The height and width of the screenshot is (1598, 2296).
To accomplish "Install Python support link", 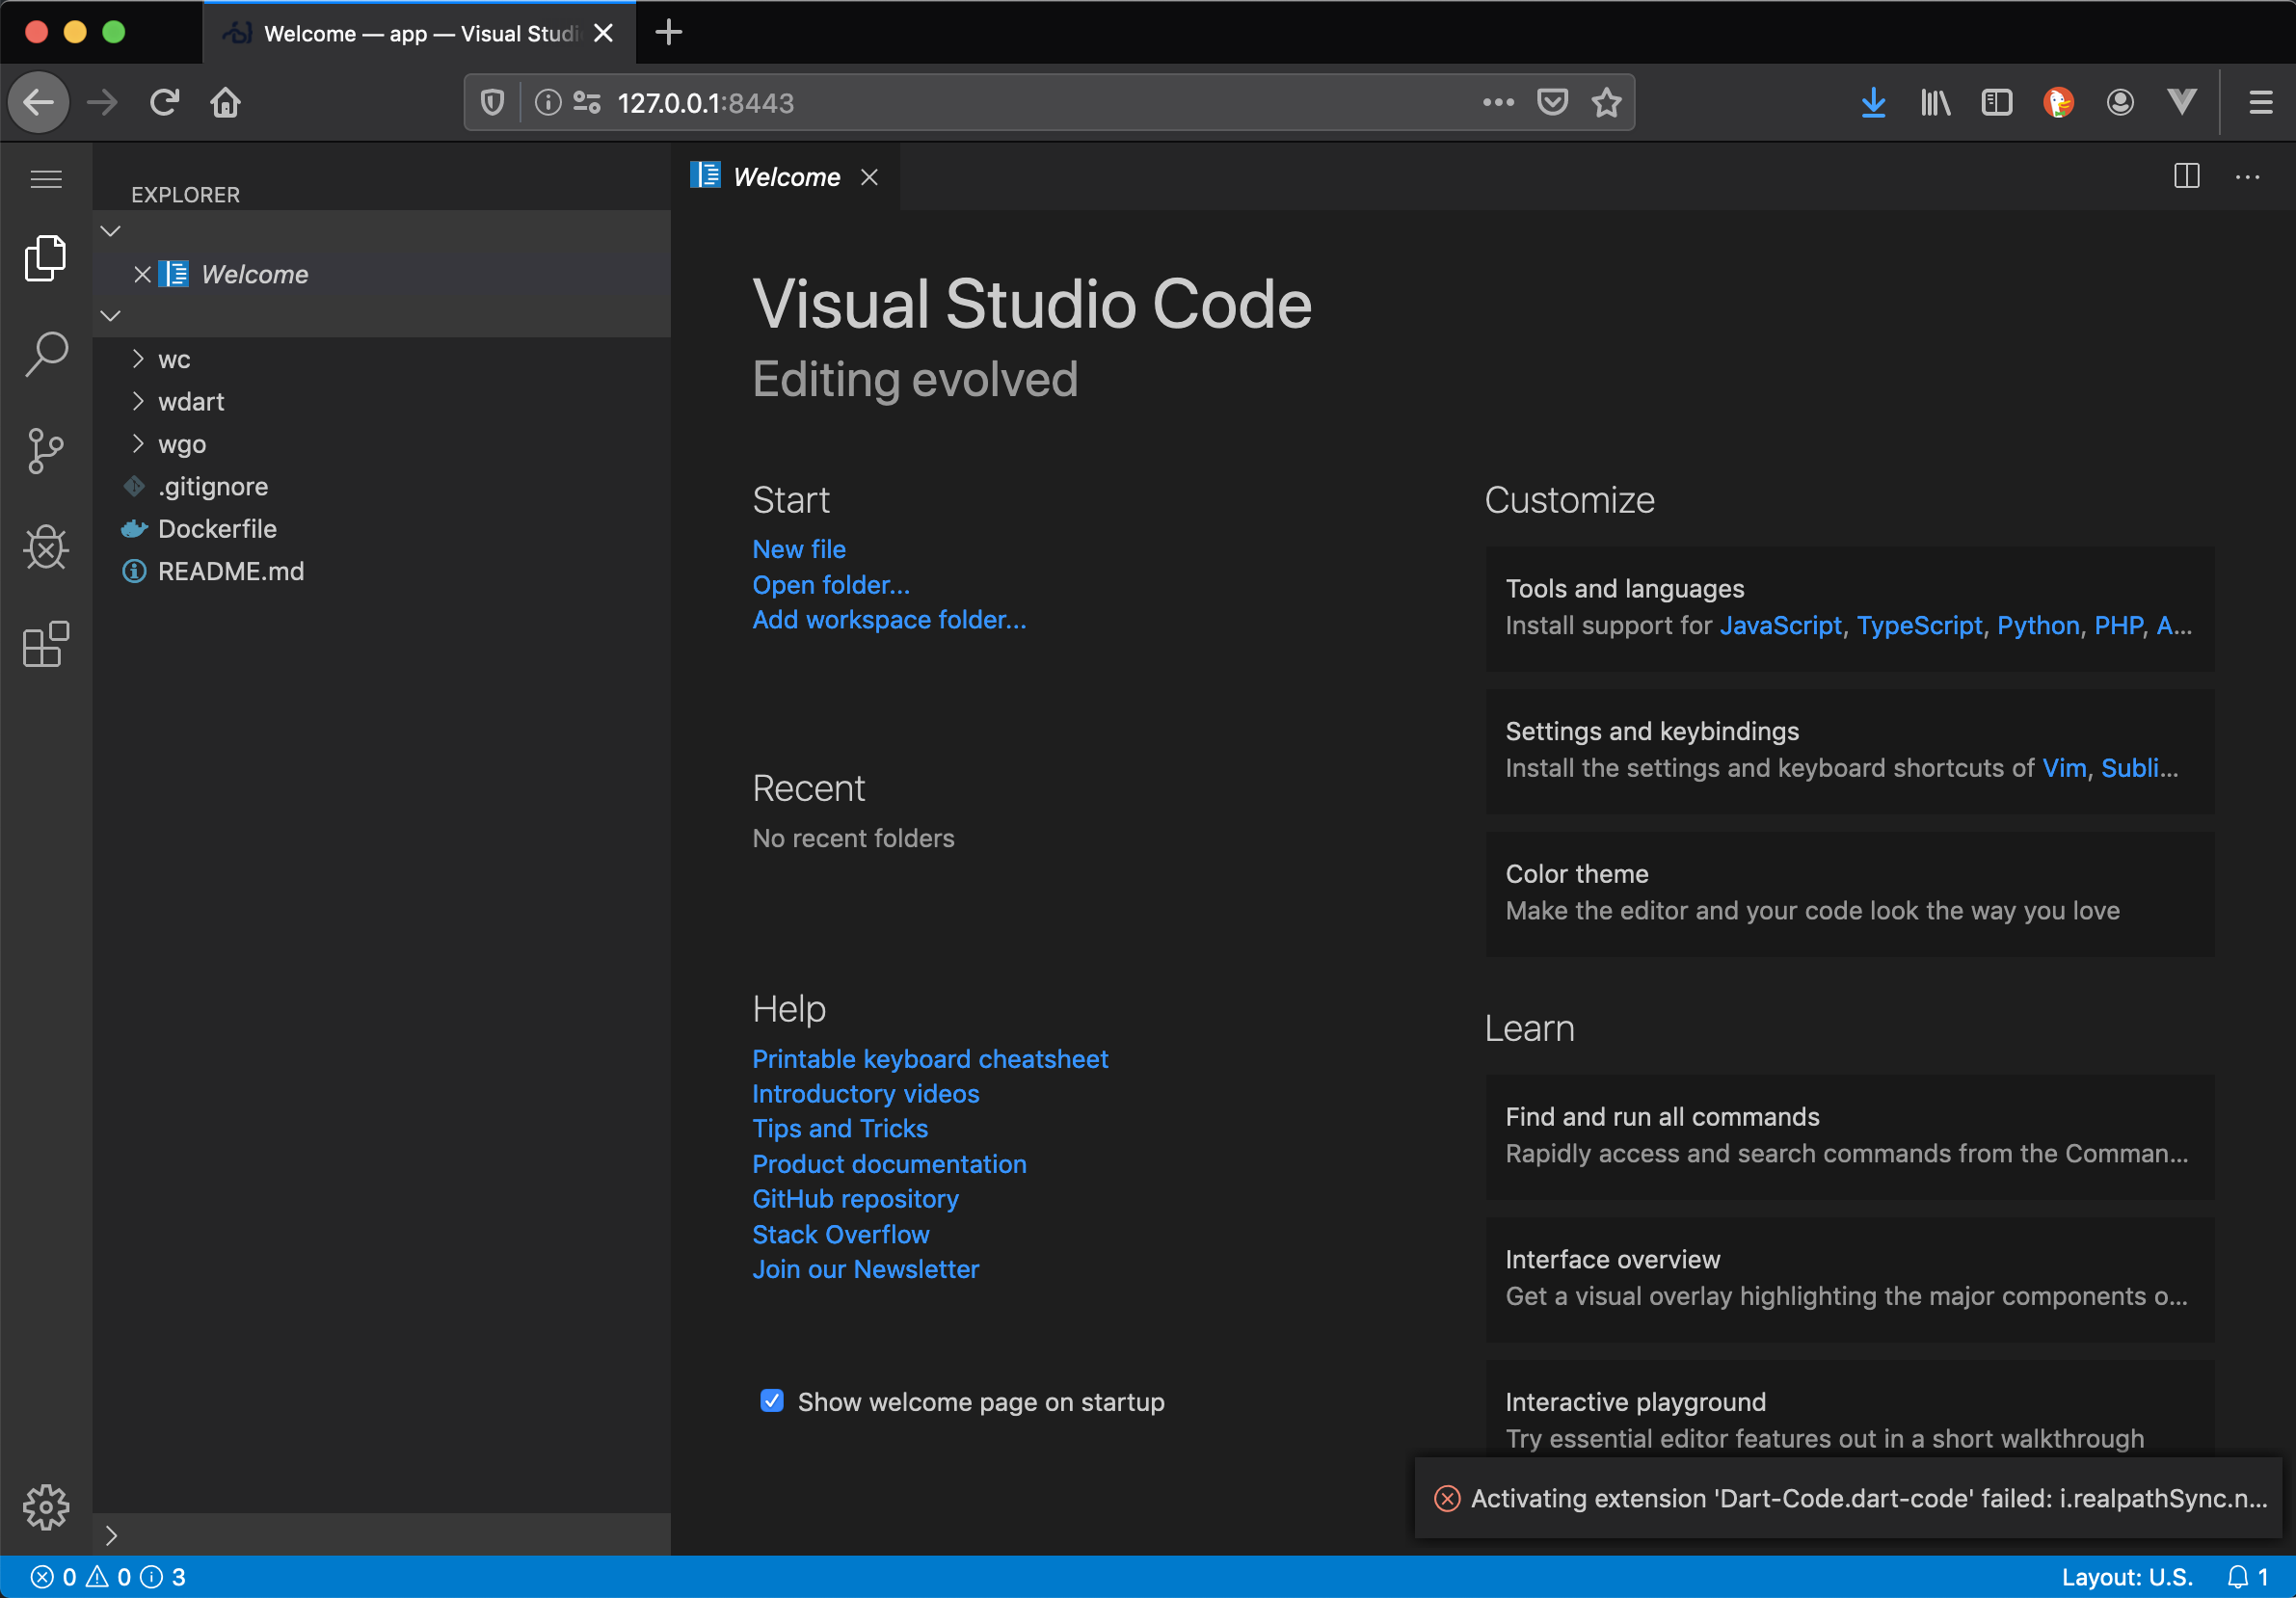I will pyautogui.click(x=2038, y=625).
